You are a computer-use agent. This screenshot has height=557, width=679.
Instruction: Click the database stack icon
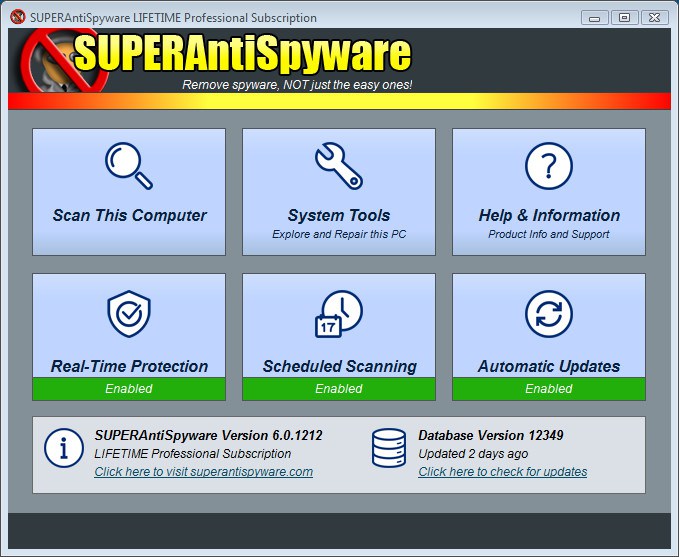(x=389, y=448)
